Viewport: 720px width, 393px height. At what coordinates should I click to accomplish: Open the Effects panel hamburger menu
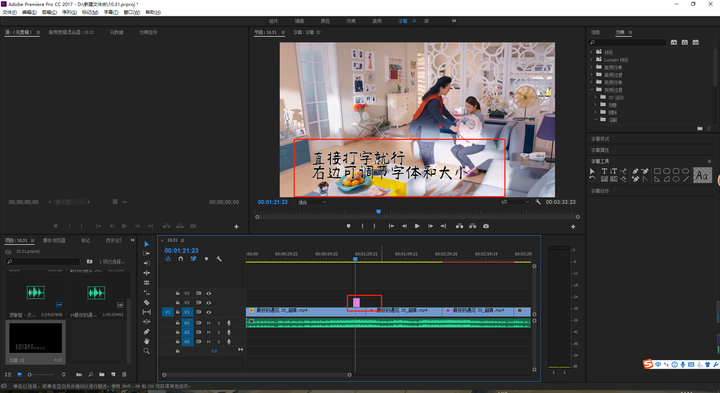(x=630, y=33)
